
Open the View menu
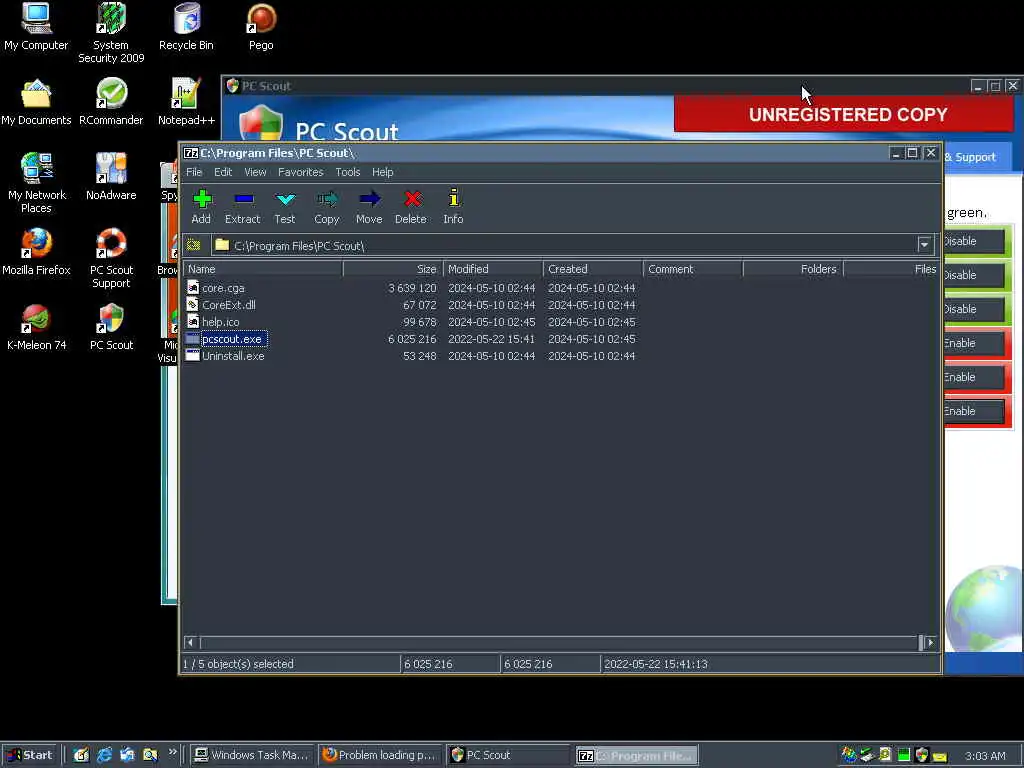(255, 172)
